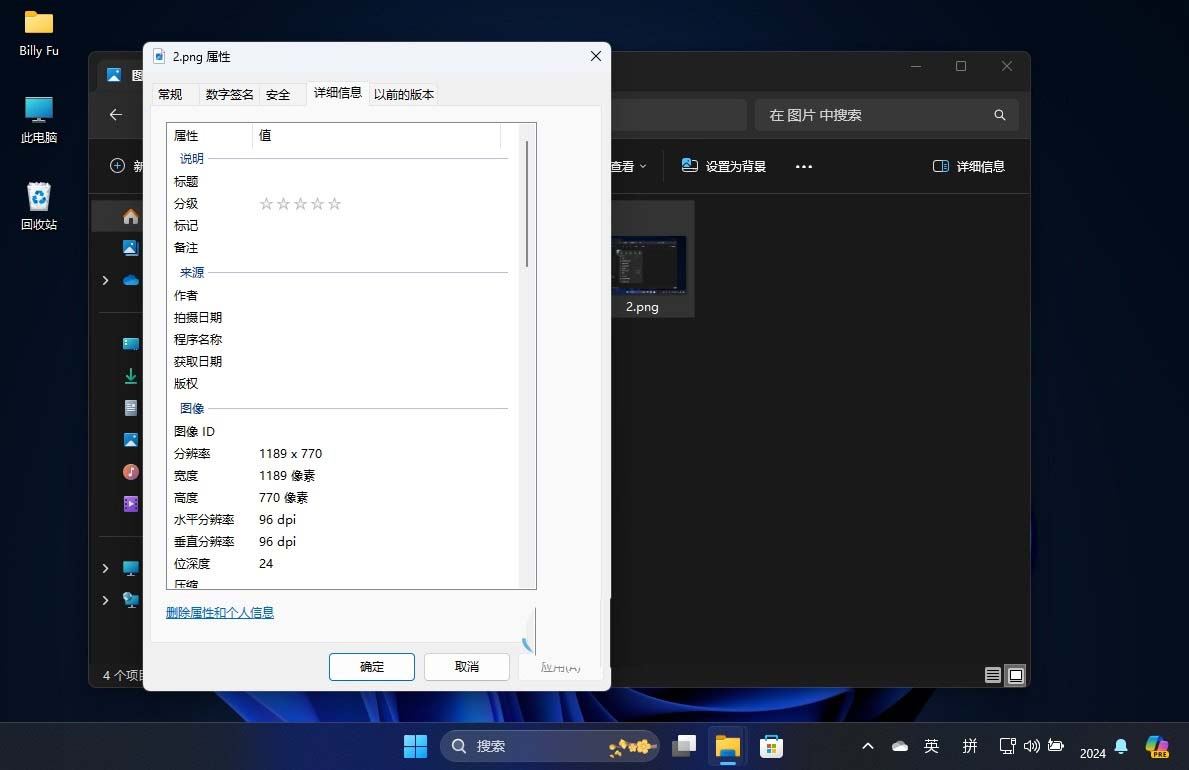Open 删除属性和个人信息 link
Screen dimensions: 1189x770
tap(219, 612)
